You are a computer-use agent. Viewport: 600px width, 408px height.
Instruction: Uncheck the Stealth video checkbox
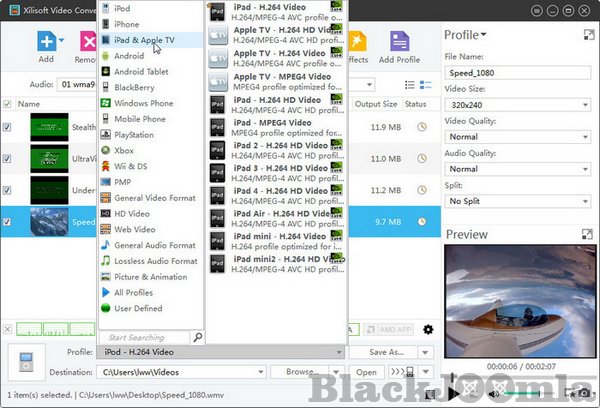(x=8, y=127)
